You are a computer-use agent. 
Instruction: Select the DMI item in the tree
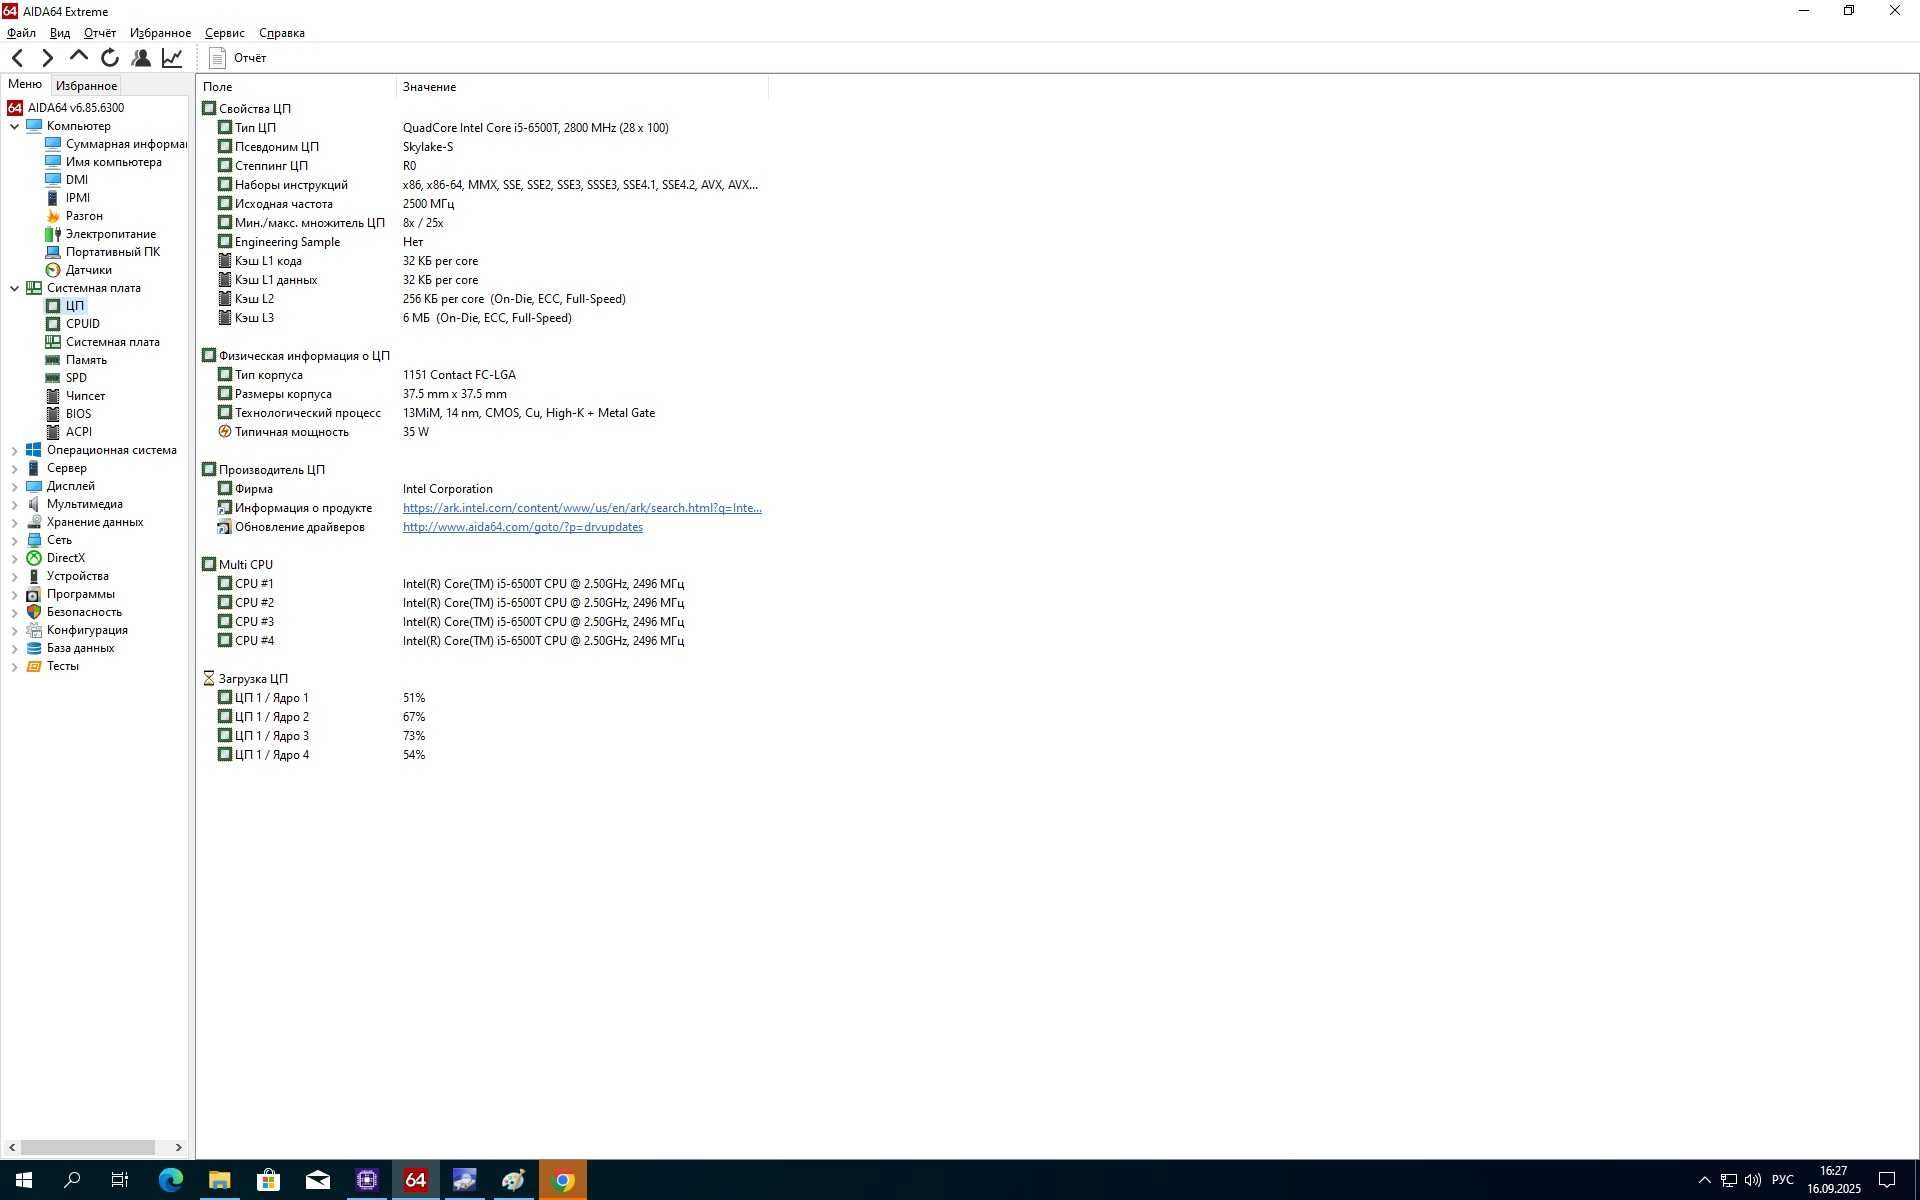[x=67, y=180]
